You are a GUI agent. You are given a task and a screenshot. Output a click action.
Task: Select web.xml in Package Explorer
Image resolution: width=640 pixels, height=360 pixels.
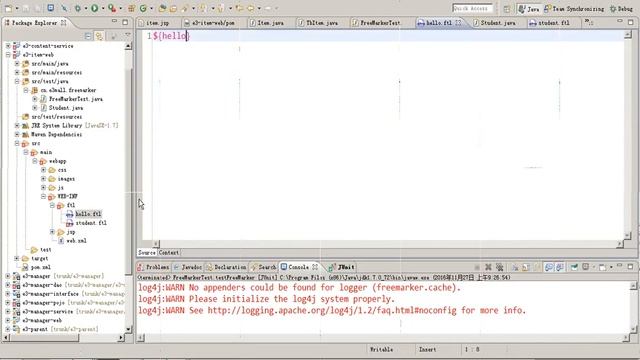click(x=72, y=241)
